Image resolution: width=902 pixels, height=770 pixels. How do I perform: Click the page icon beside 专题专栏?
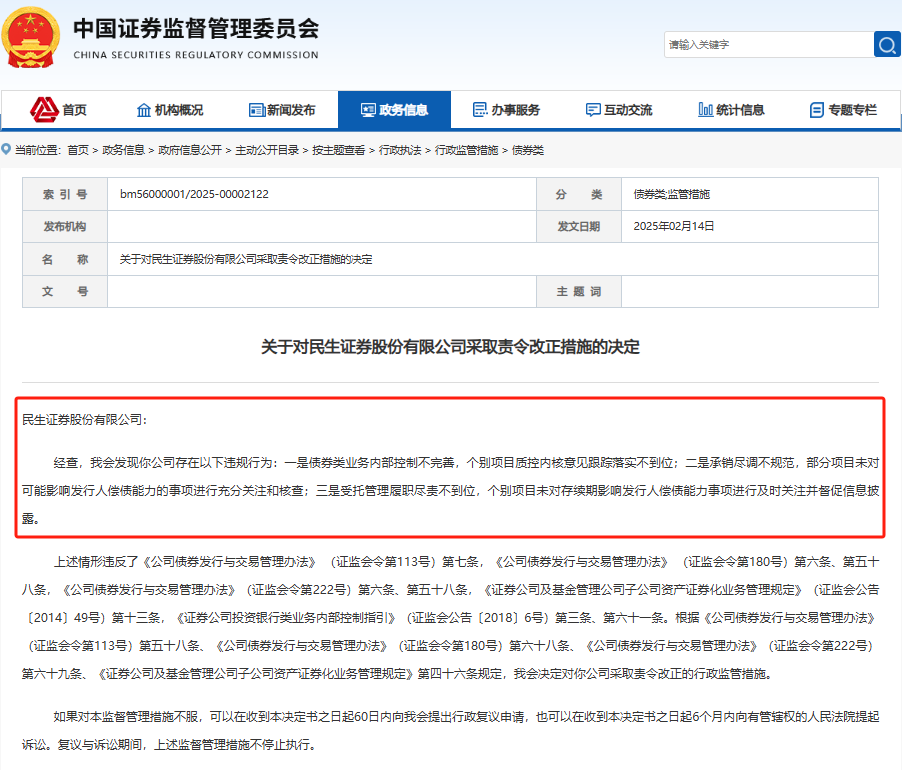tap(816, 110)
